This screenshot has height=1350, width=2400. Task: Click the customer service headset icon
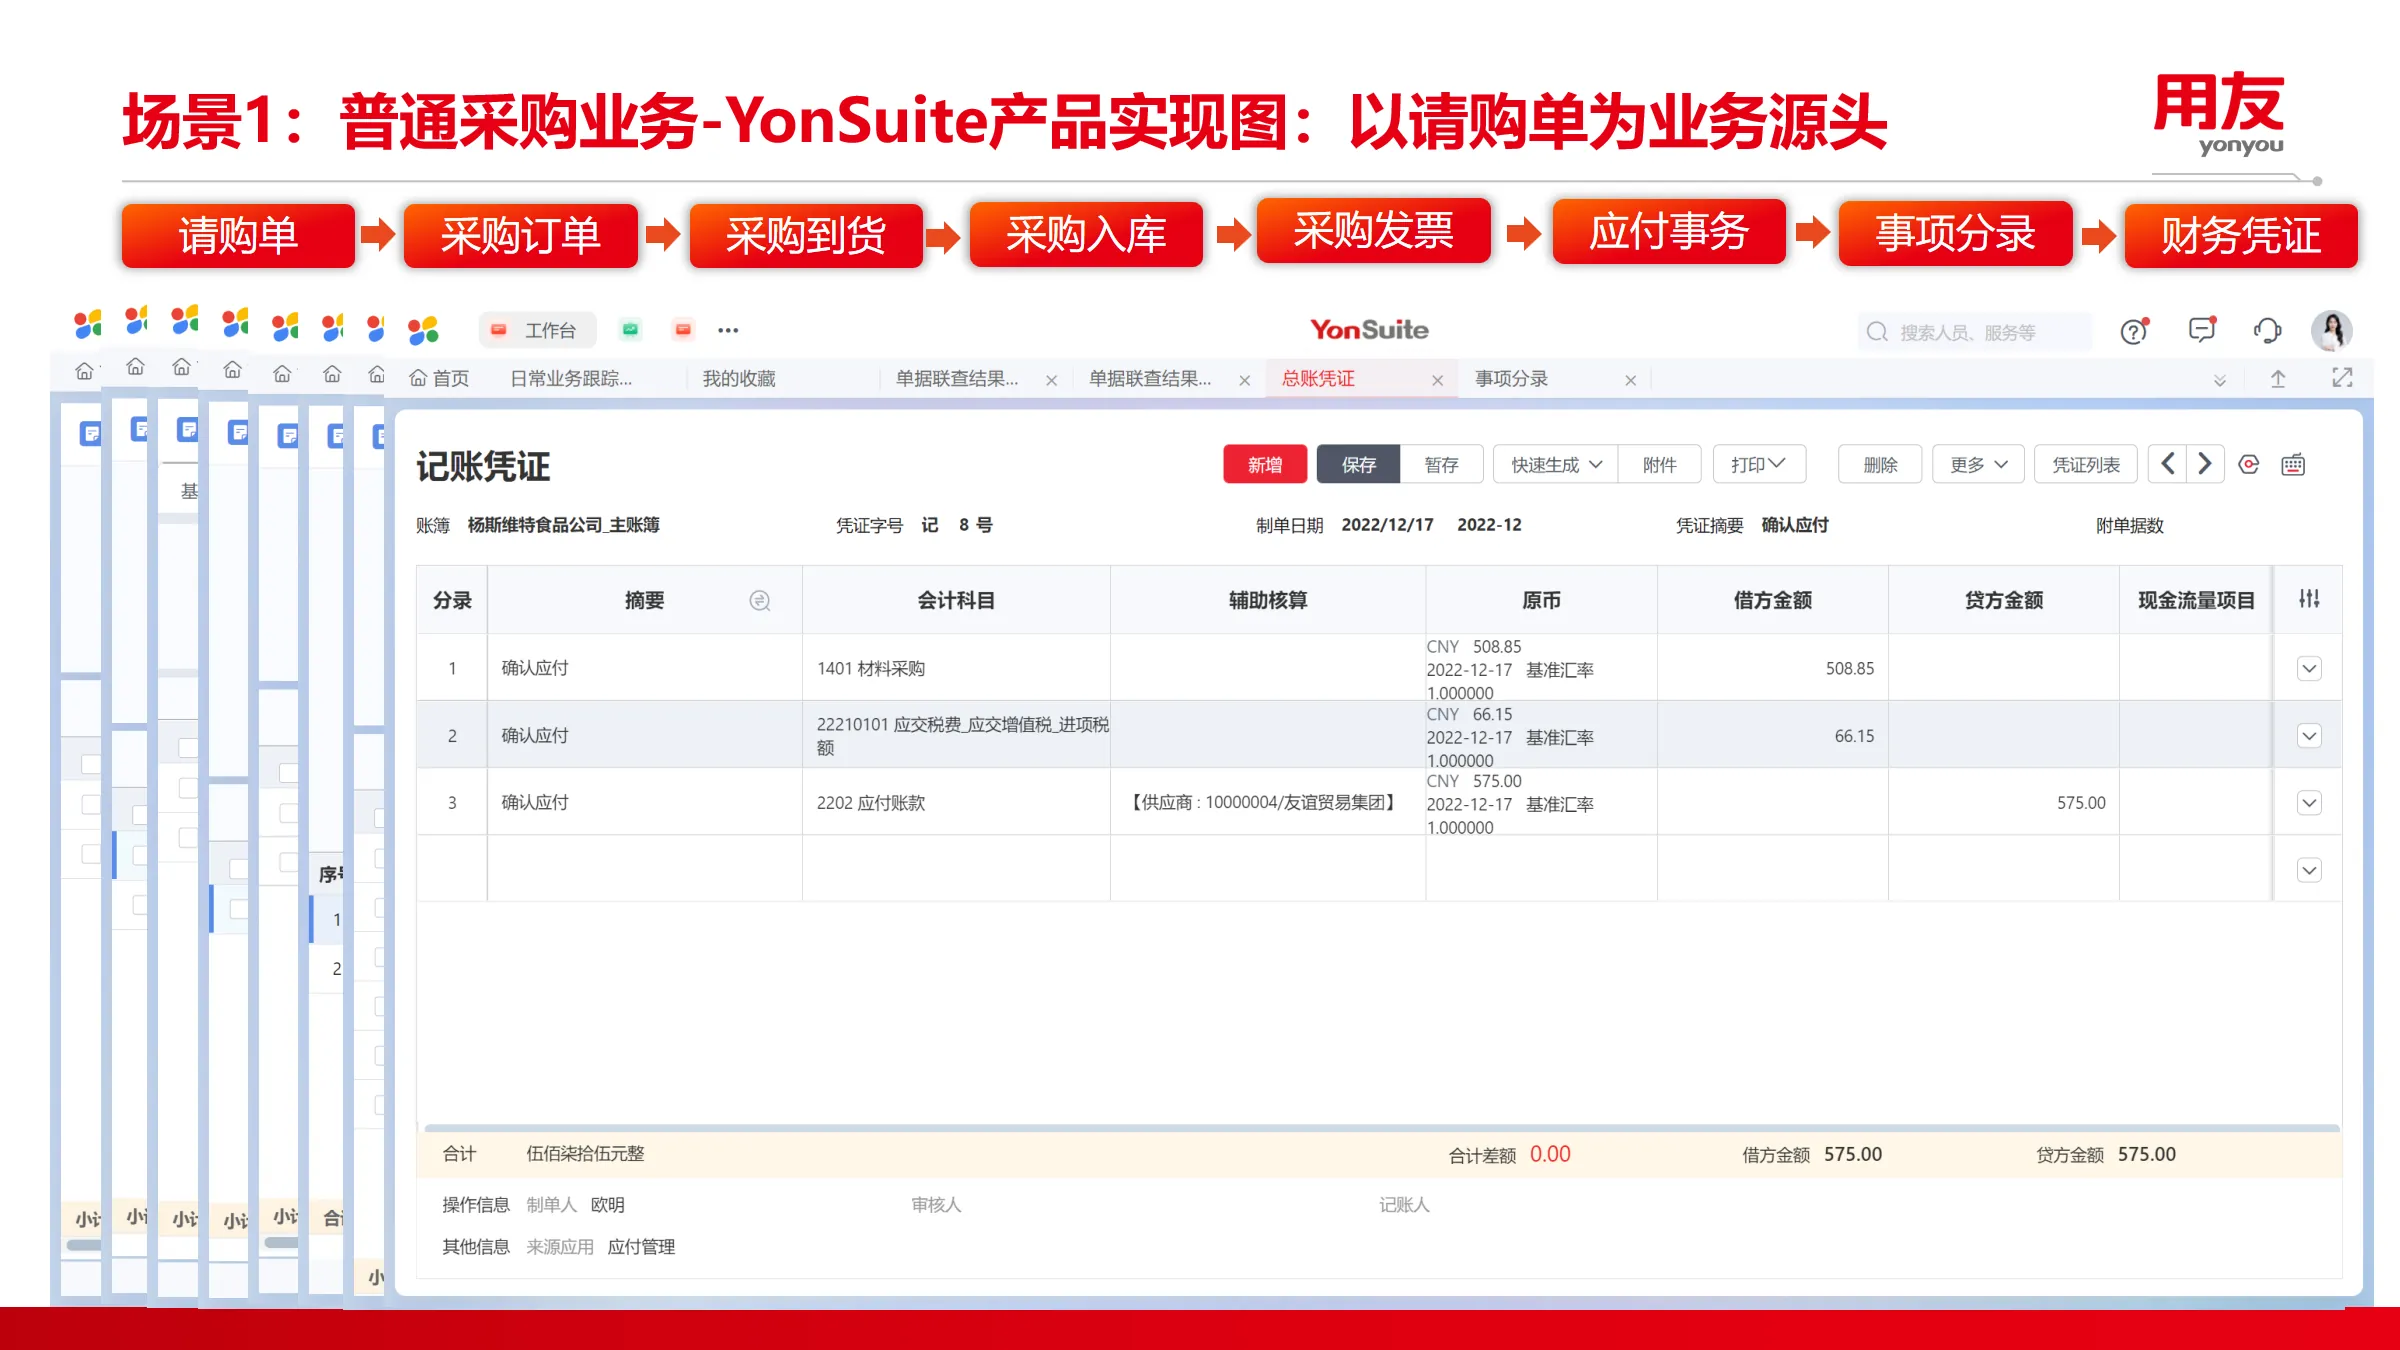coord(2267,331)
